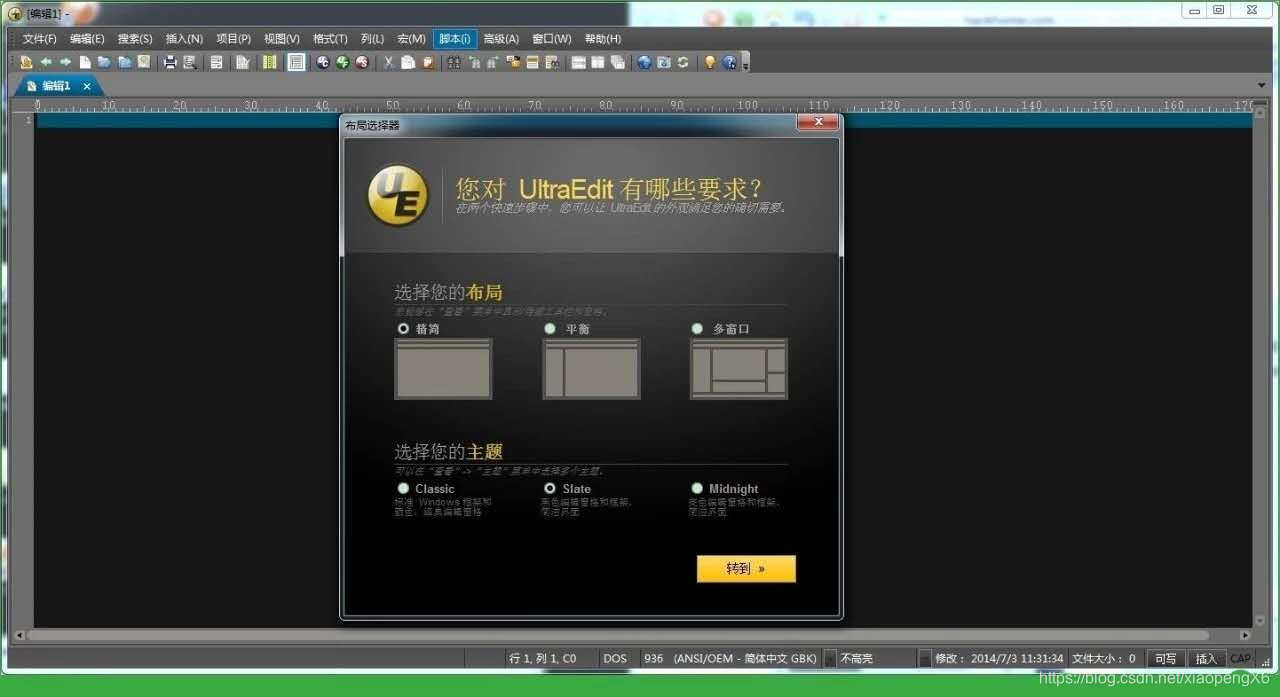Click the Open file toolbar icon
The height and width of the screenshot is (697, 1280).
(x=105, y=62)
